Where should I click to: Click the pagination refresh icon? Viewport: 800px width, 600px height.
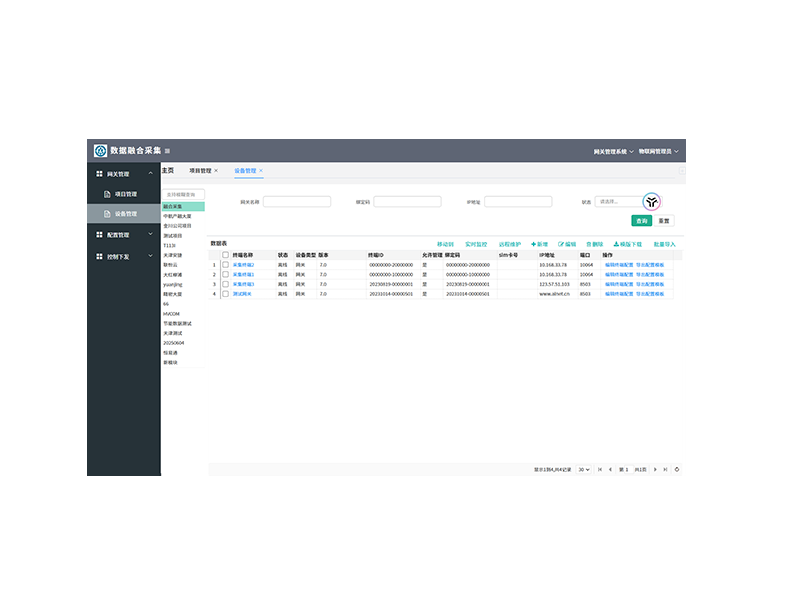click(678, 469)
